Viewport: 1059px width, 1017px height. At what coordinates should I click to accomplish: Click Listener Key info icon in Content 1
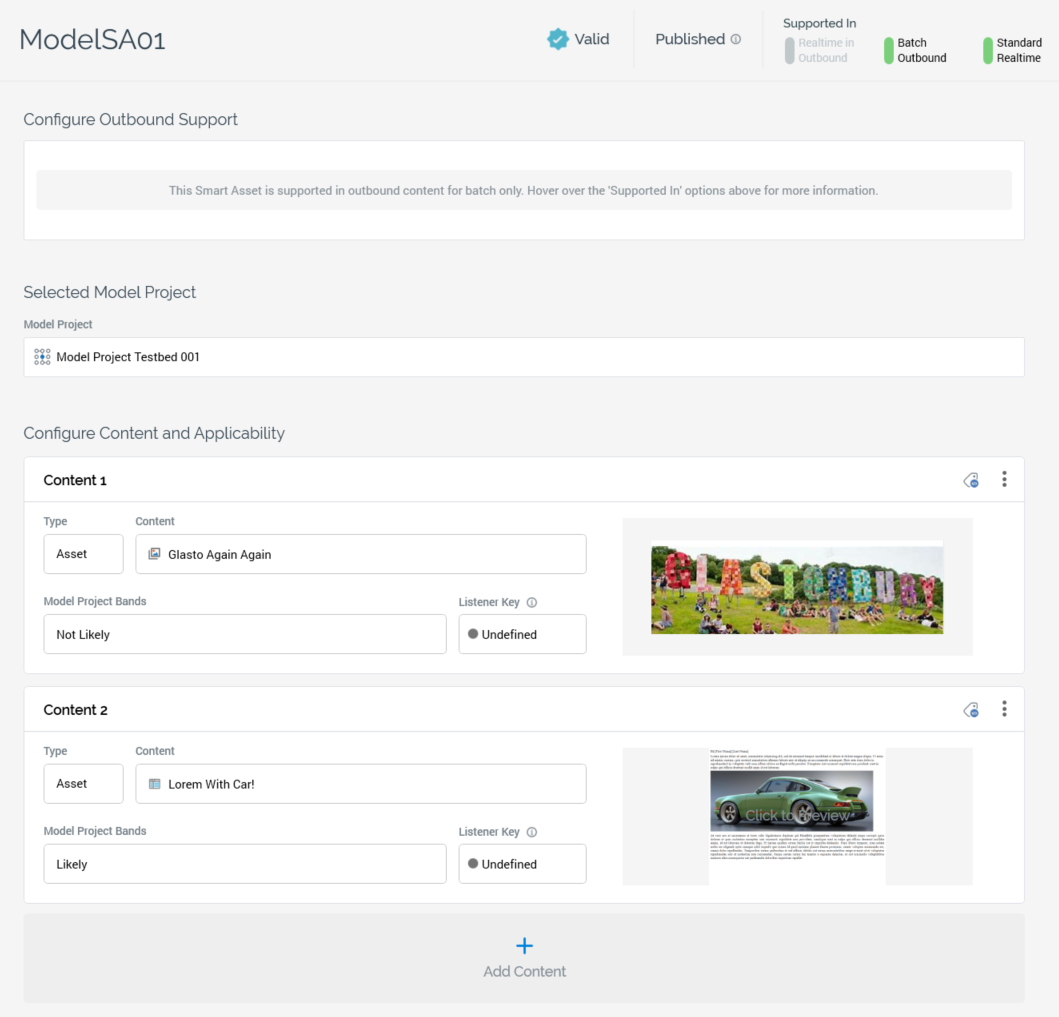point(532,603)
